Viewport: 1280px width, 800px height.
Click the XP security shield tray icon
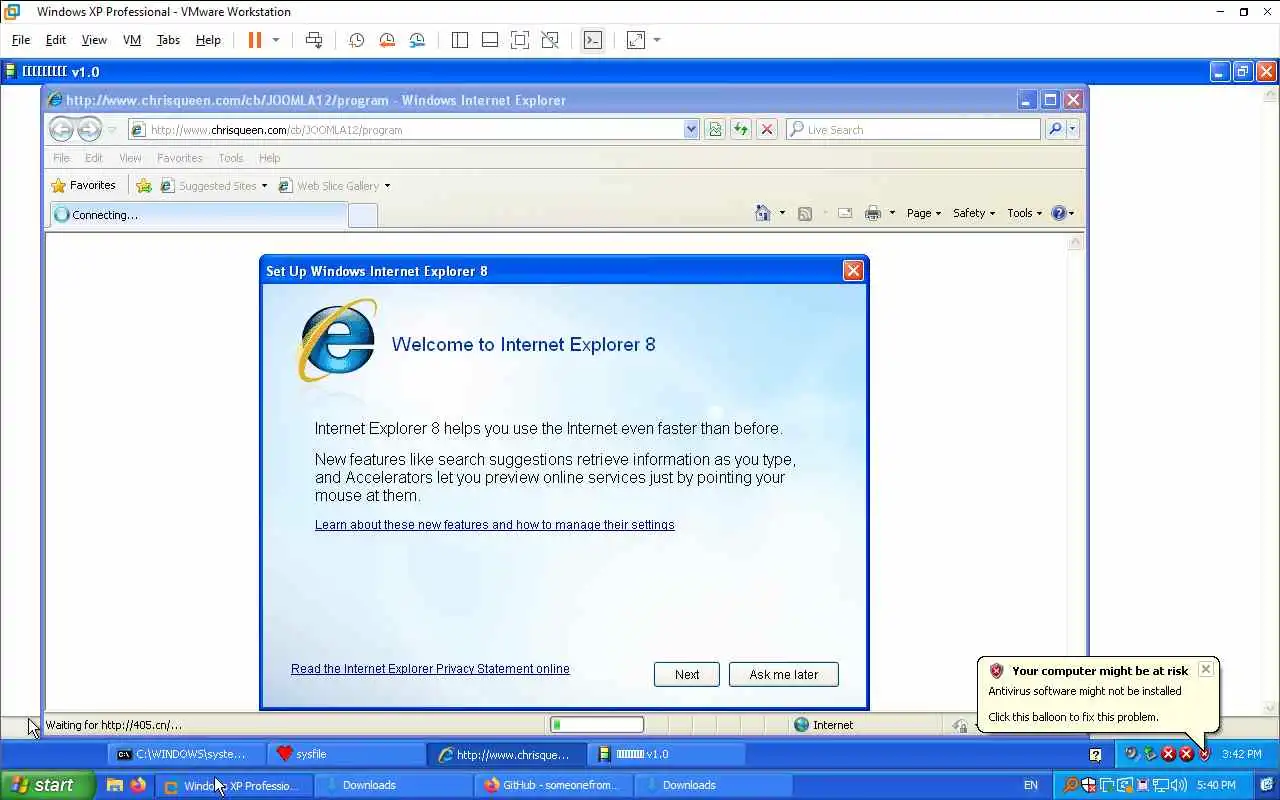click(1204, 754)
